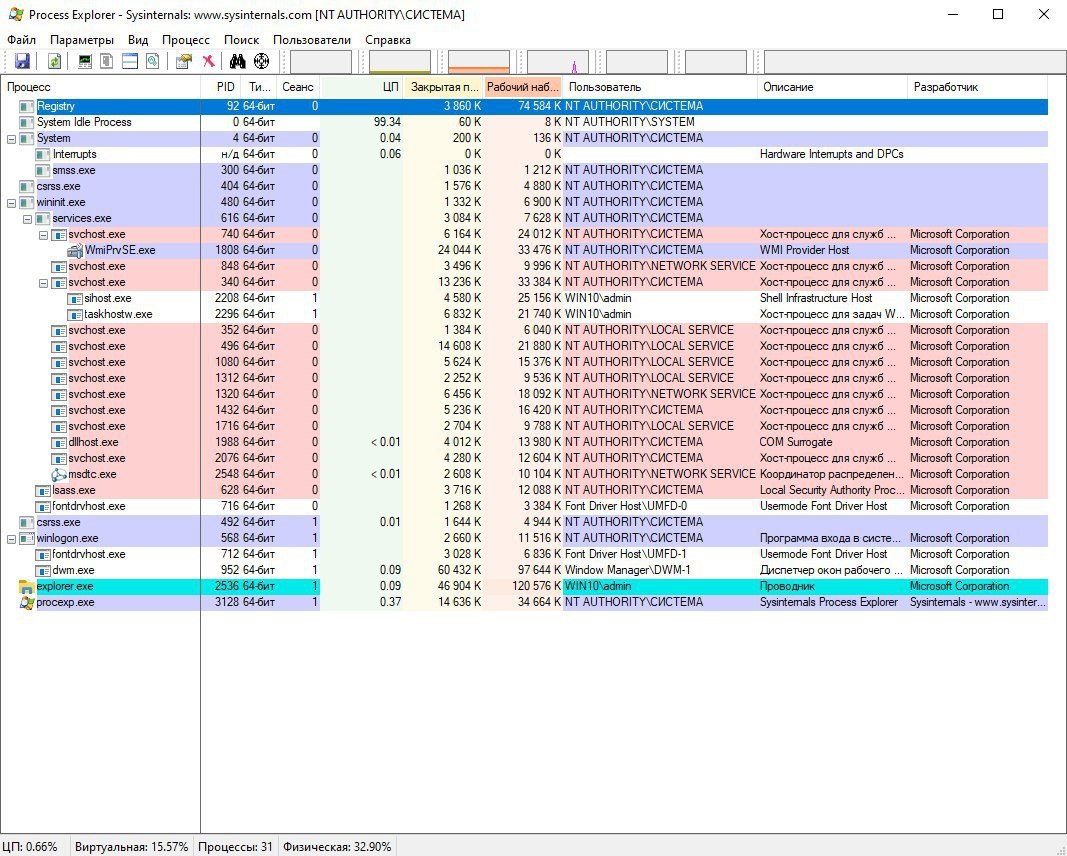Click the 'ЦП: 0.66%' status bar entry
Screen dimensions: 1067x856
(30, 846)
